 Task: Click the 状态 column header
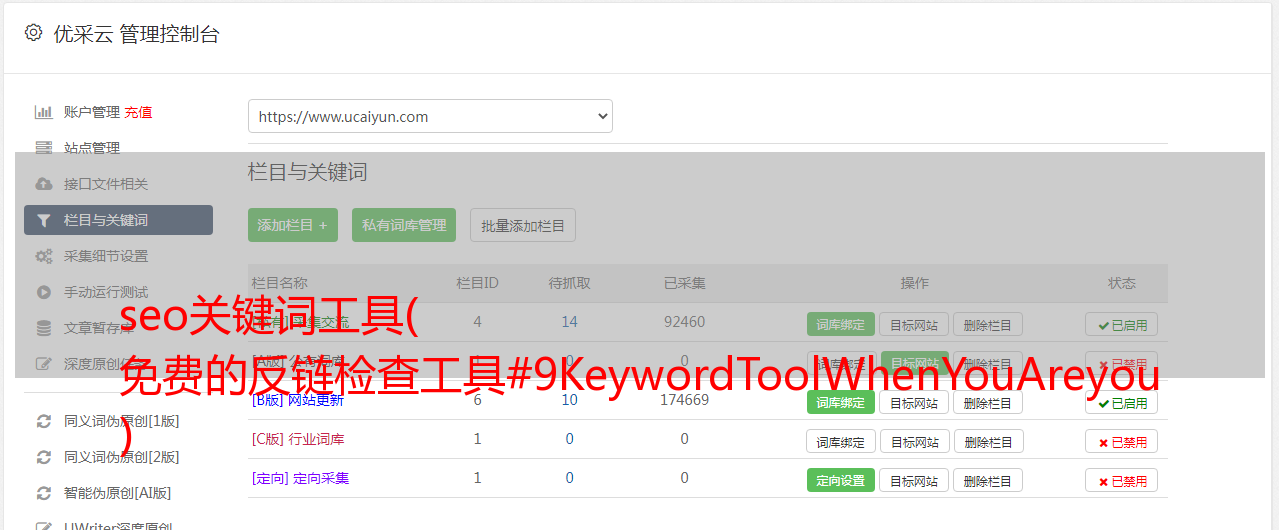tap(1121, 283)
